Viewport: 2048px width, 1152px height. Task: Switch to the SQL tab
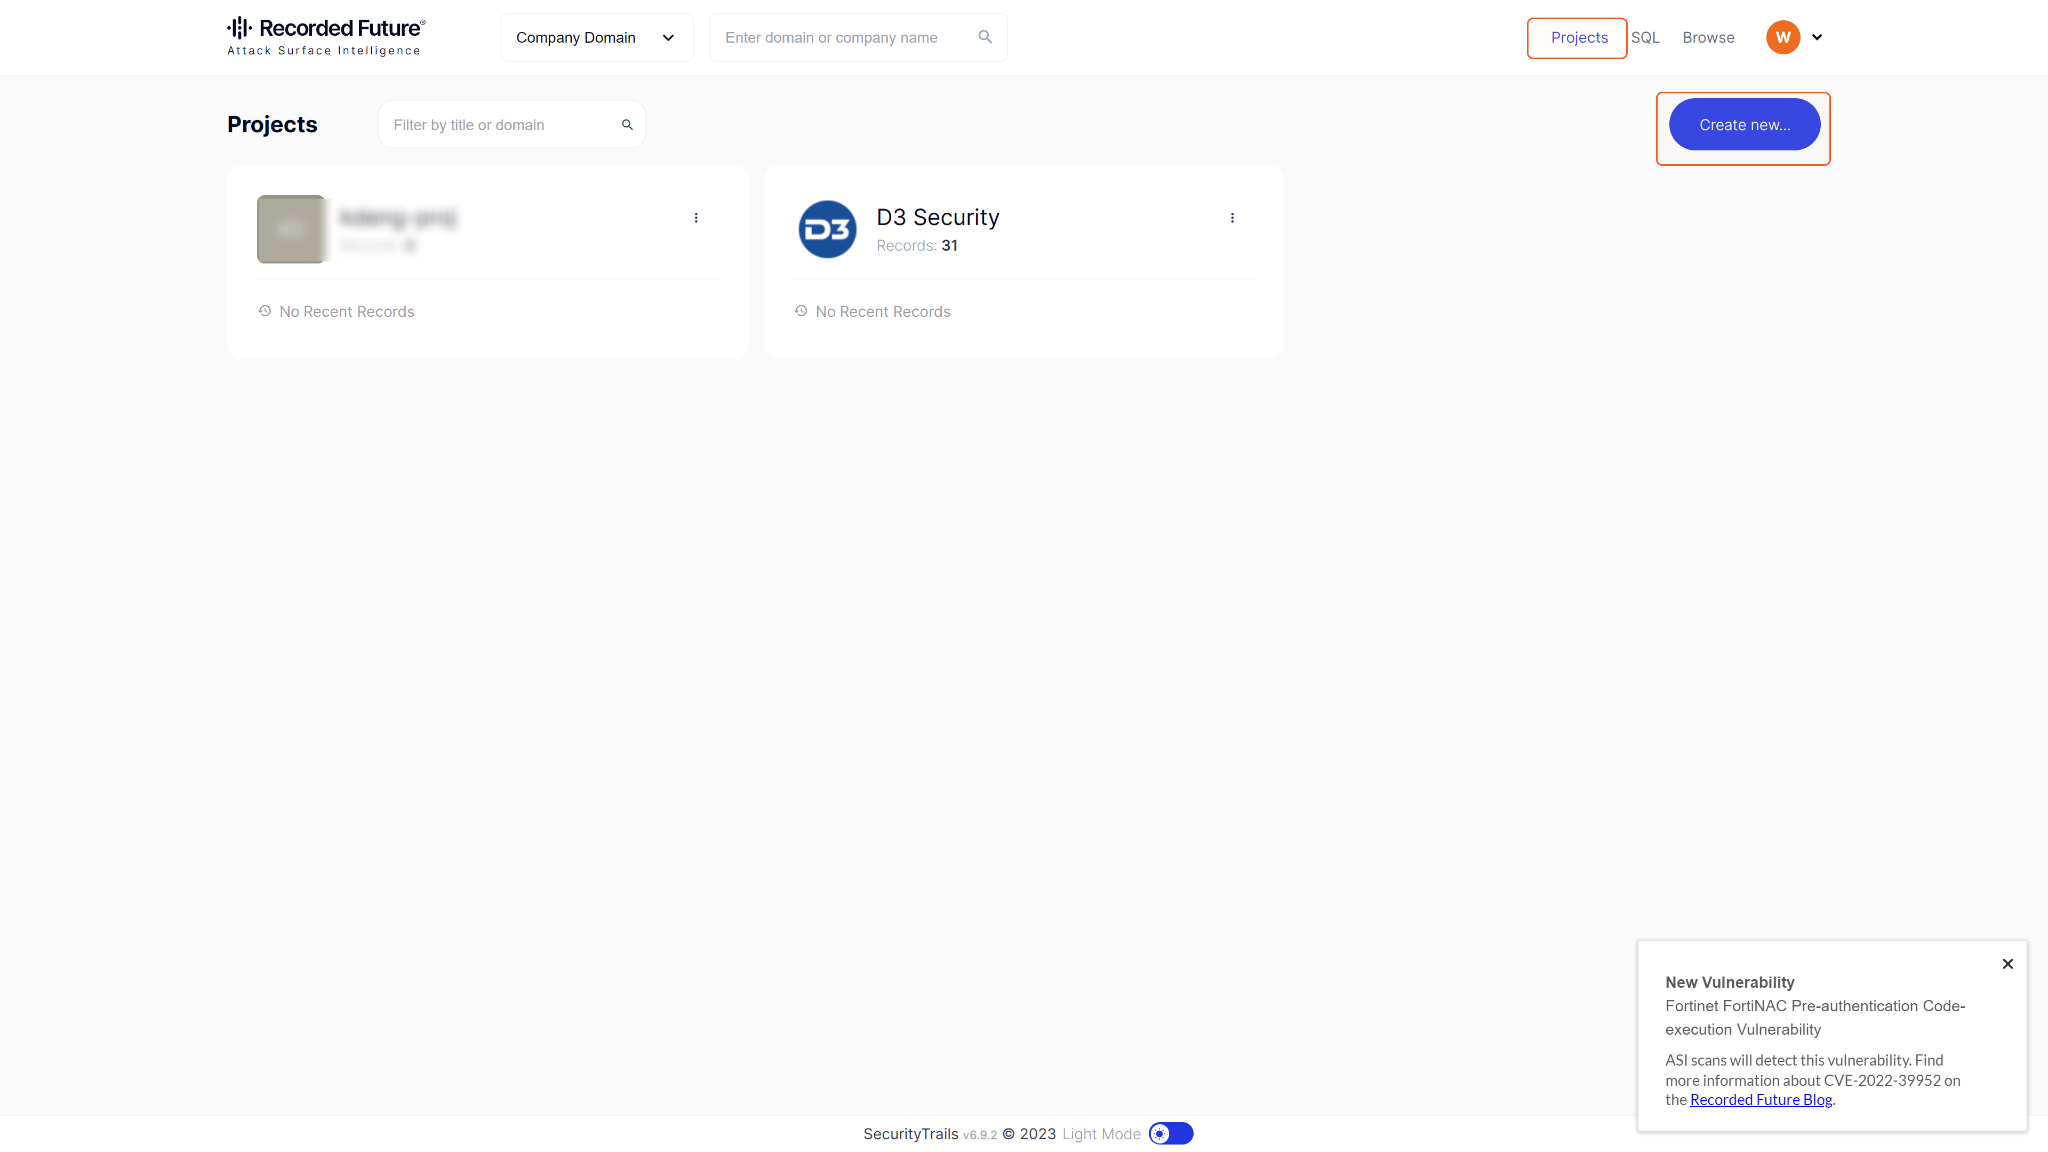[1645, 38]
